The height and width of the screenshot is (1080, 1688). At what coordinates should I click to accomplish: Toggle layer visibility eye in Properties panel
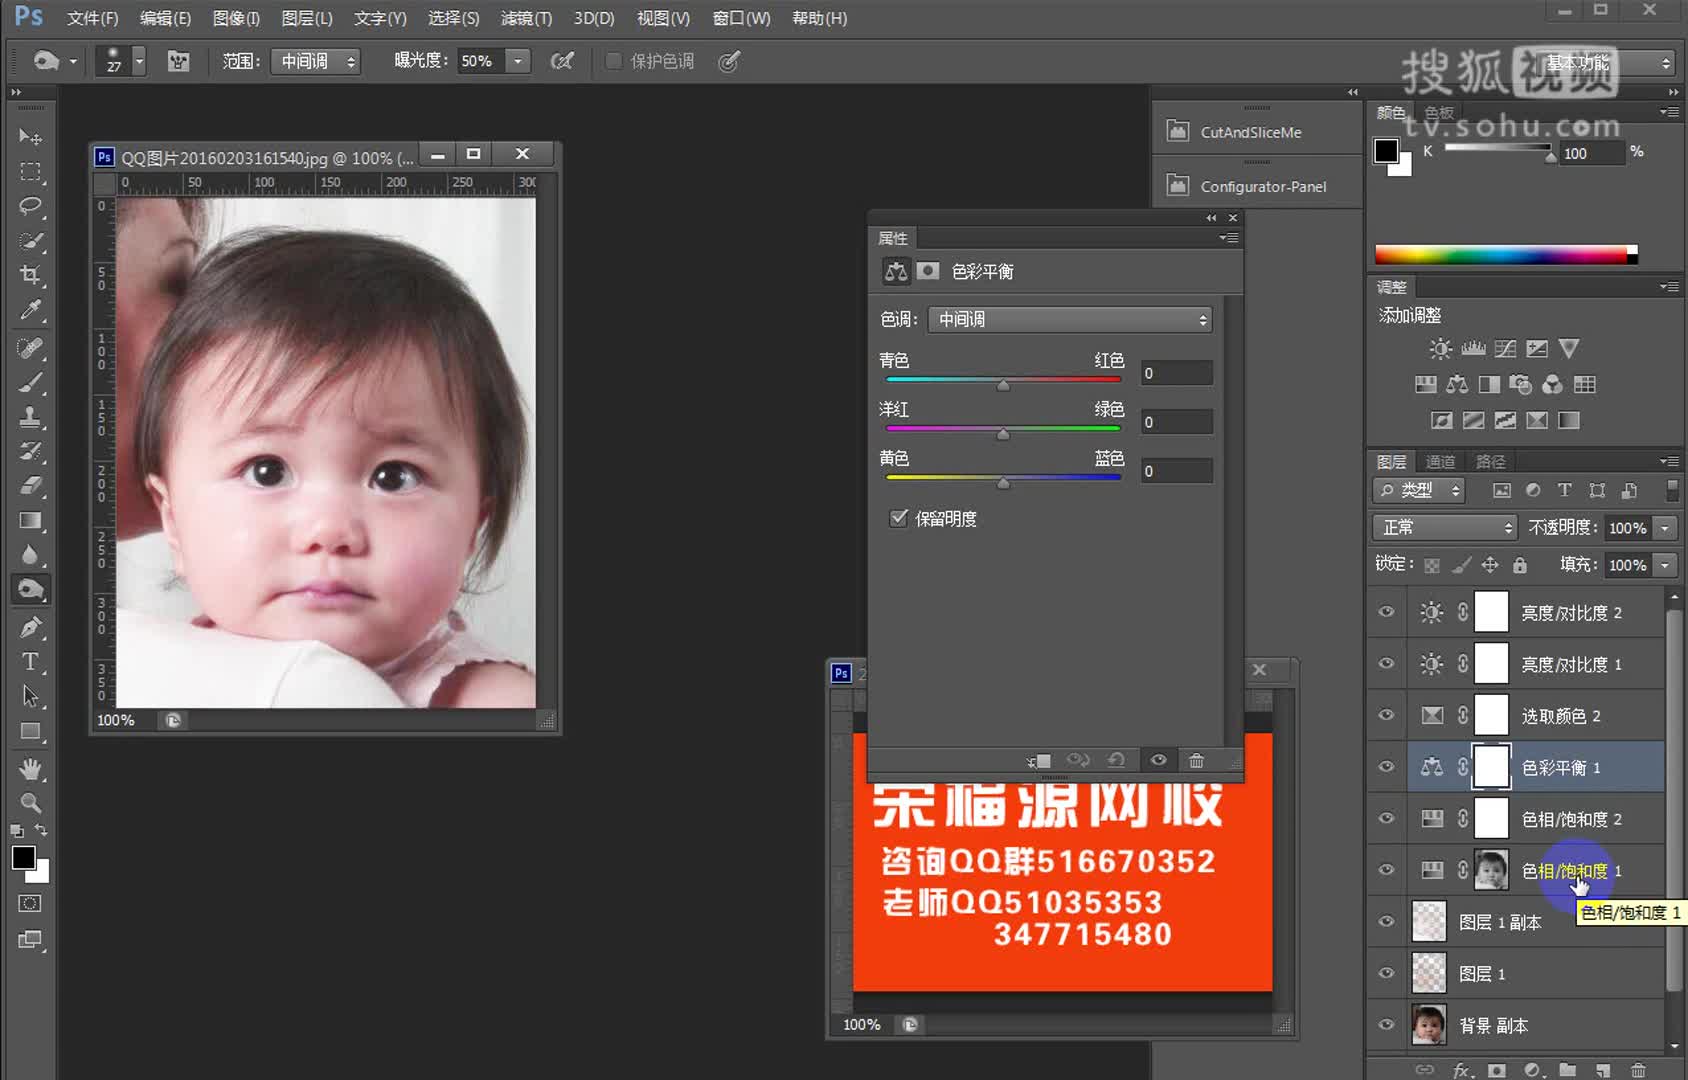coord(1158,761)
